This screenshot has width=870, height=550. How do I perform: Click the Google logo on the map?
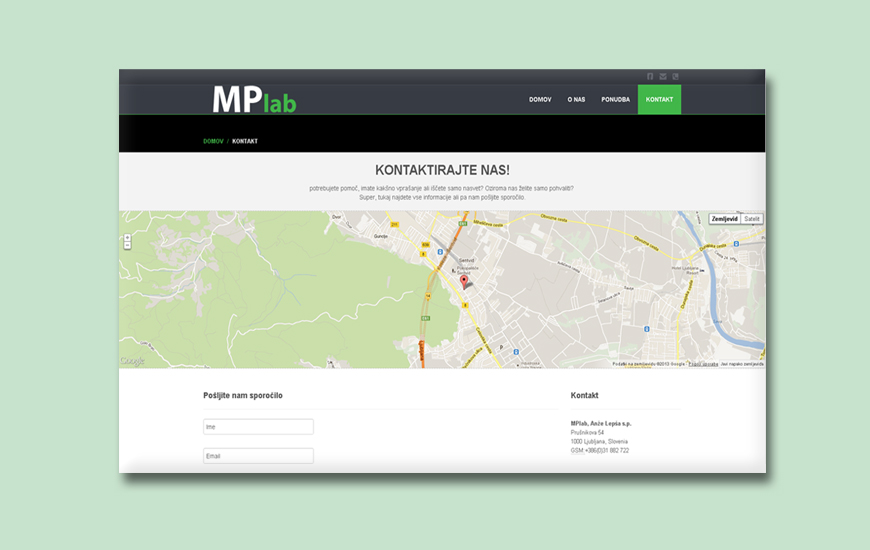pos(132,361)
